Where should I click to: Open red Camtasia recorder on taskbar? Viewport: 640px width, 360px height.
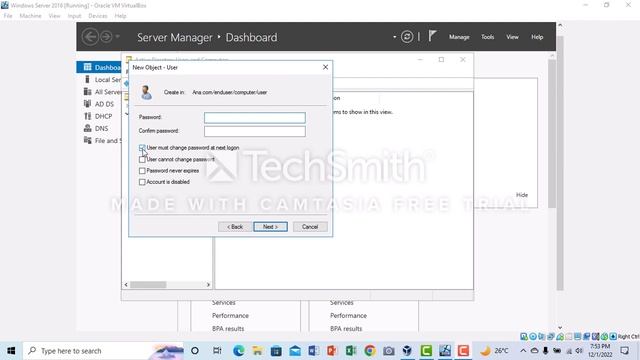point(463,351)
